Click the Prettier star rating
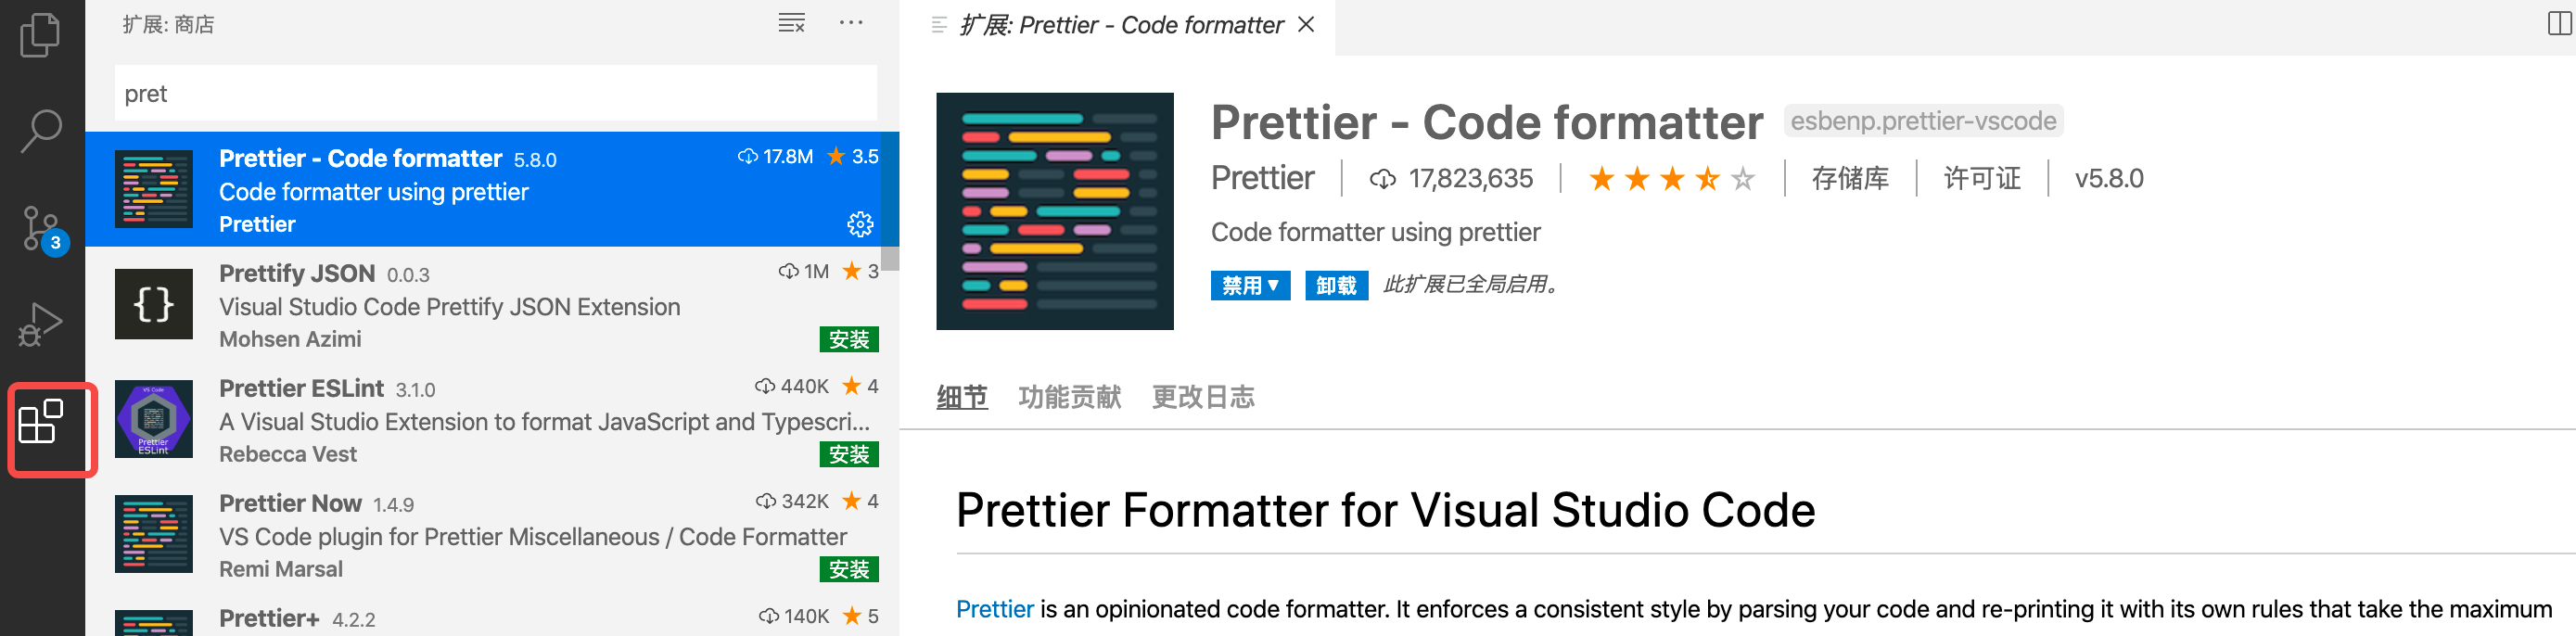2576x636 pixels. pyautogui.click(x=1671, y=179)
